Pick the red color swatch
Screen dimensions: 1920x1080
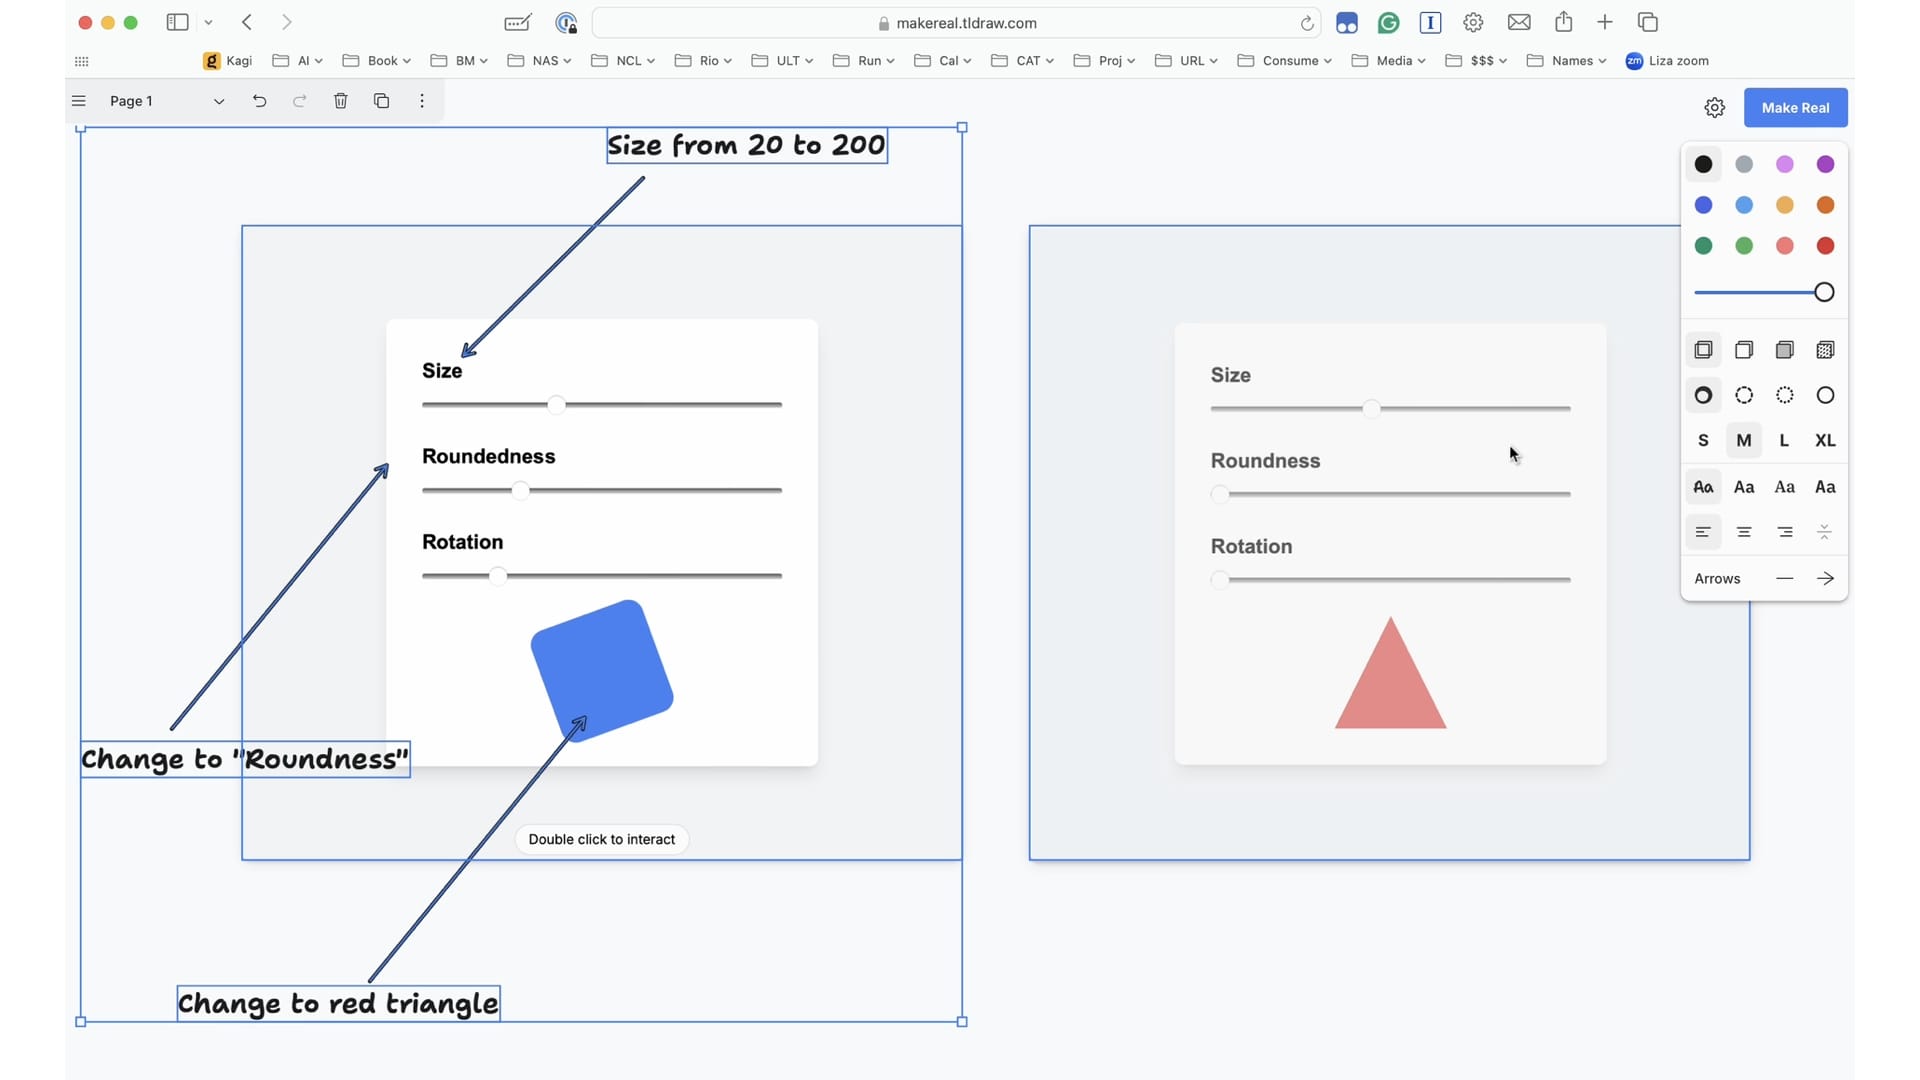[x=1825, y=246]
